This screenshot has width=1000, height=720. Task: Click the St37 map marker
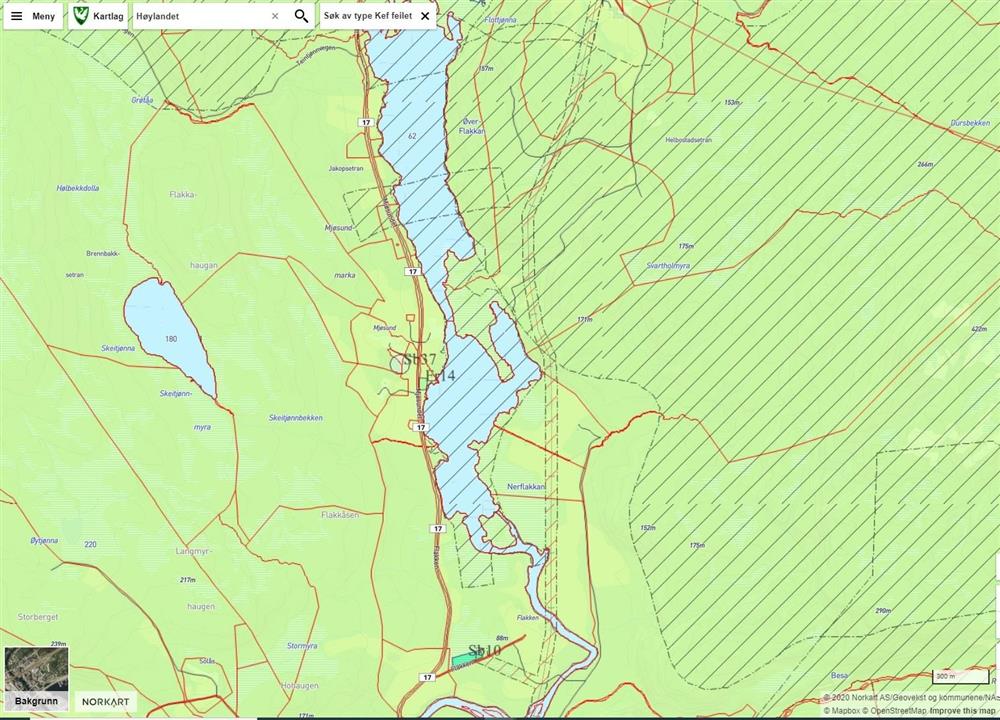click(x=418, y=360)
